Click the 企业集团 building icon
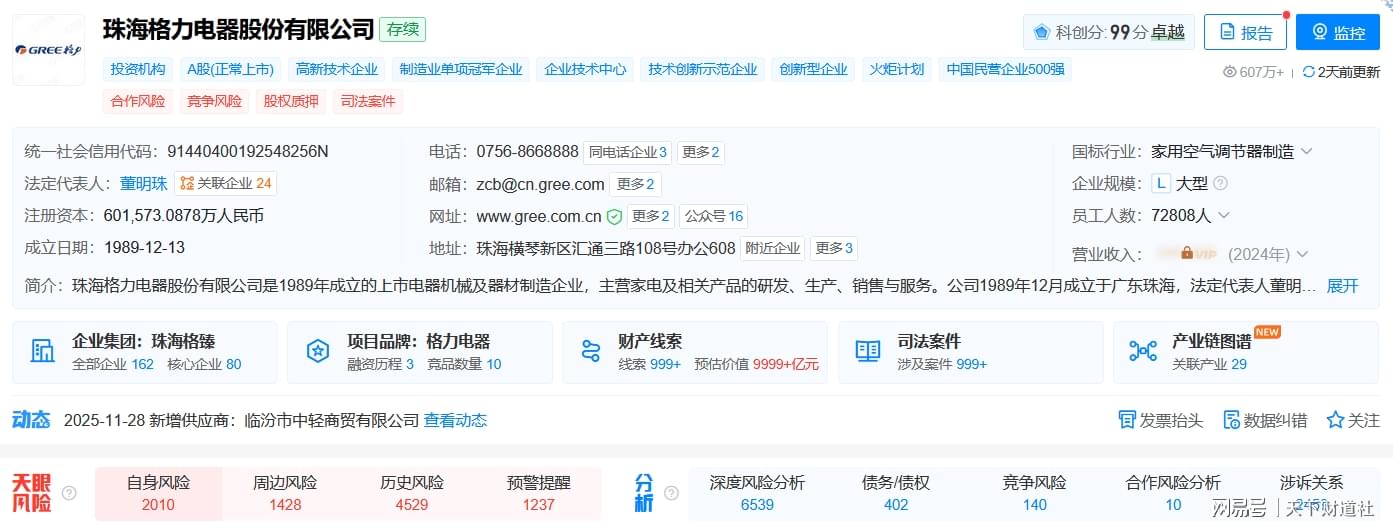 pyautogui.click(x=43, y=351)
